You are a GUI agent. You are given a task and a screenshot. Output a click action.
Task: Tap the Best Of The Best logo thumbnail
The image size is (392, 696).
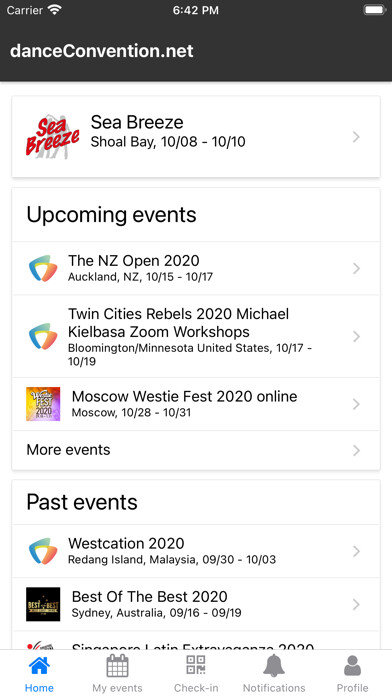[x=43, y=604]
